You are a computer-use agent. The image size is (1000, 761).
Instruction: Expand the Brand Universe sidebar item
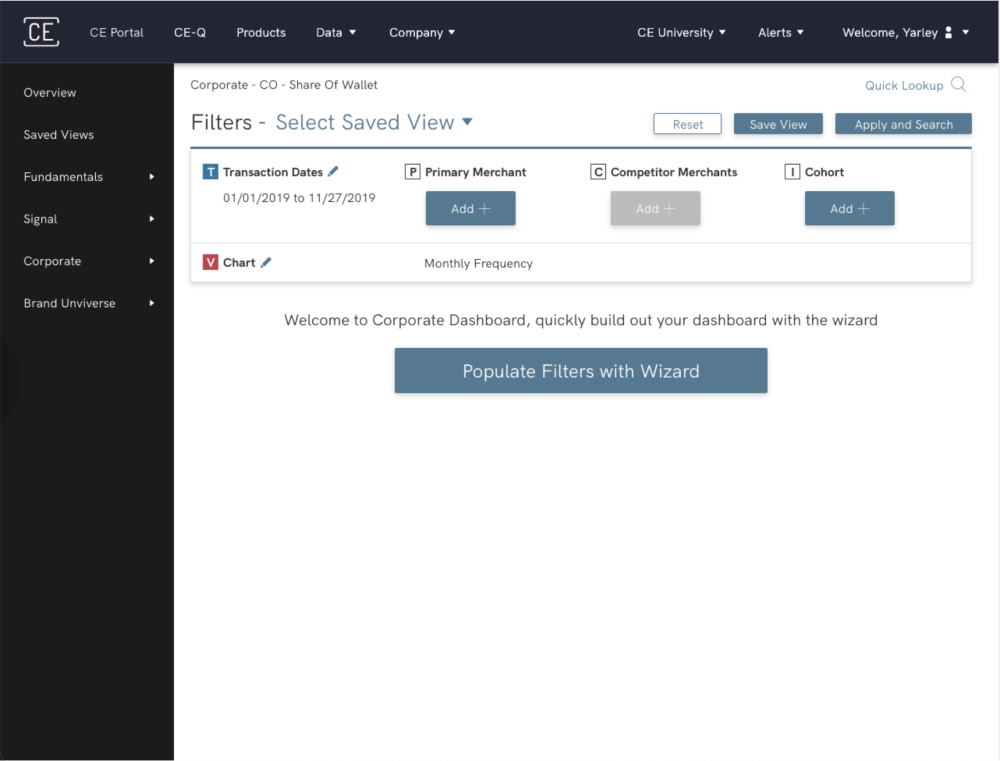coord(89,303)
